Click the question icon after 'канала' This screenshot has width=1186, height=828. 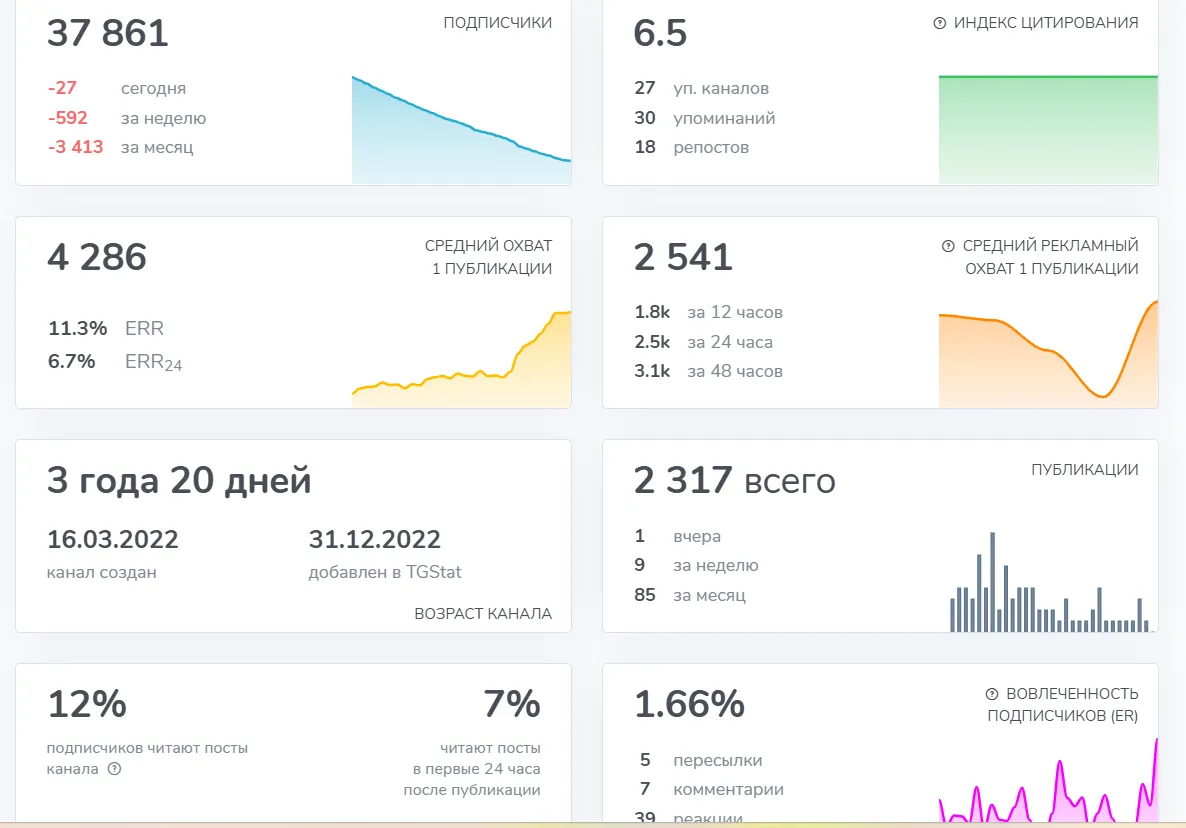point(114,769)
